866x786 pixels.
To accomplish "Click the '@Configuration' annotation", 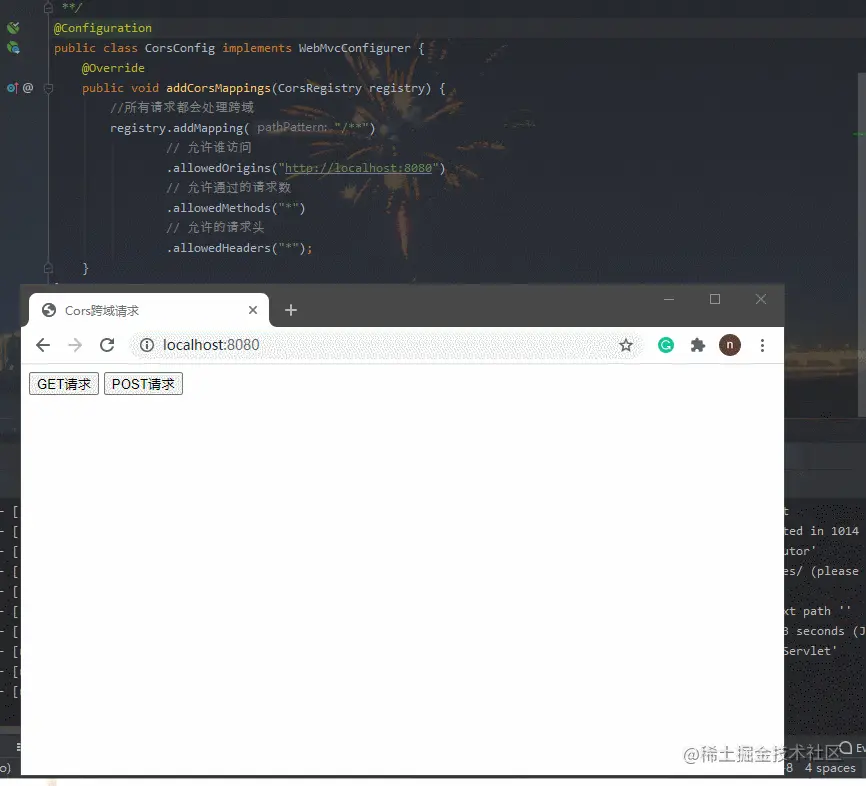I will [x=103, y=28].
